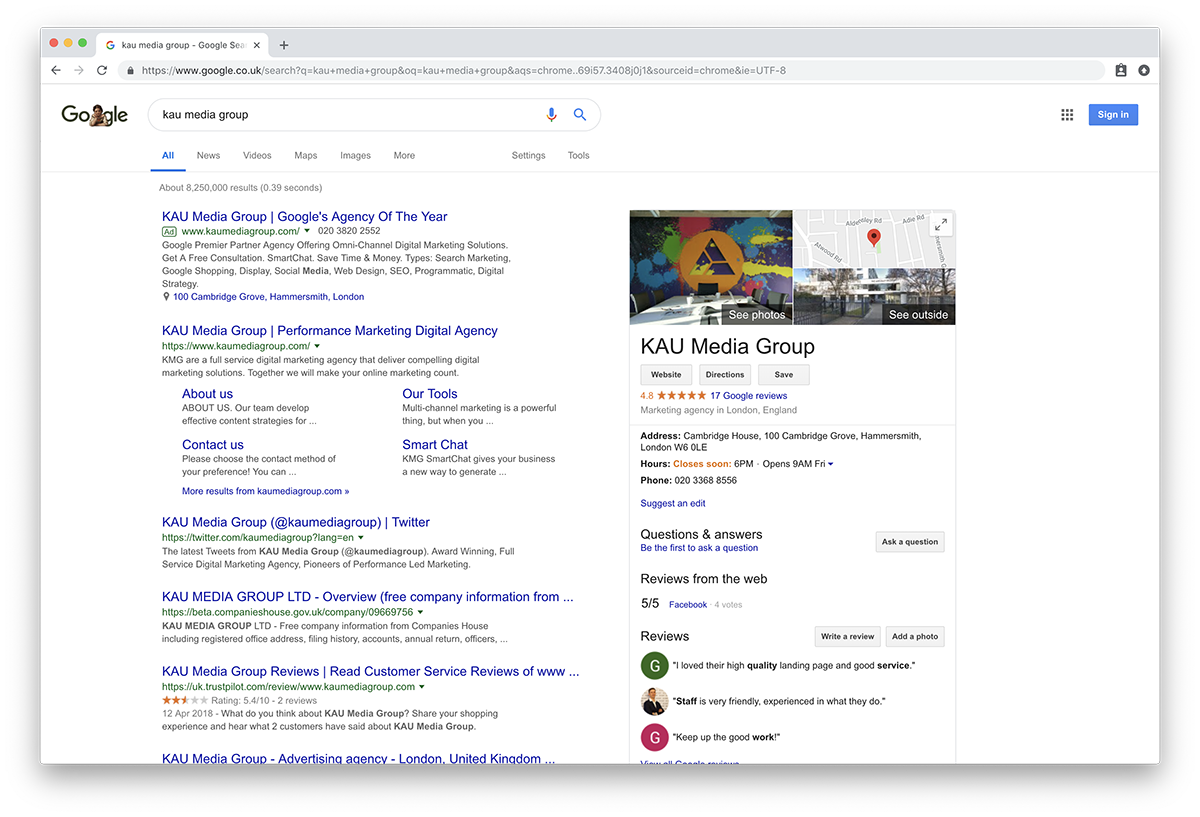Click the Save button in knowledge panel
The height and width of the screenshot is (817, 1200).
pyautogui.click(x=784, y=375)
